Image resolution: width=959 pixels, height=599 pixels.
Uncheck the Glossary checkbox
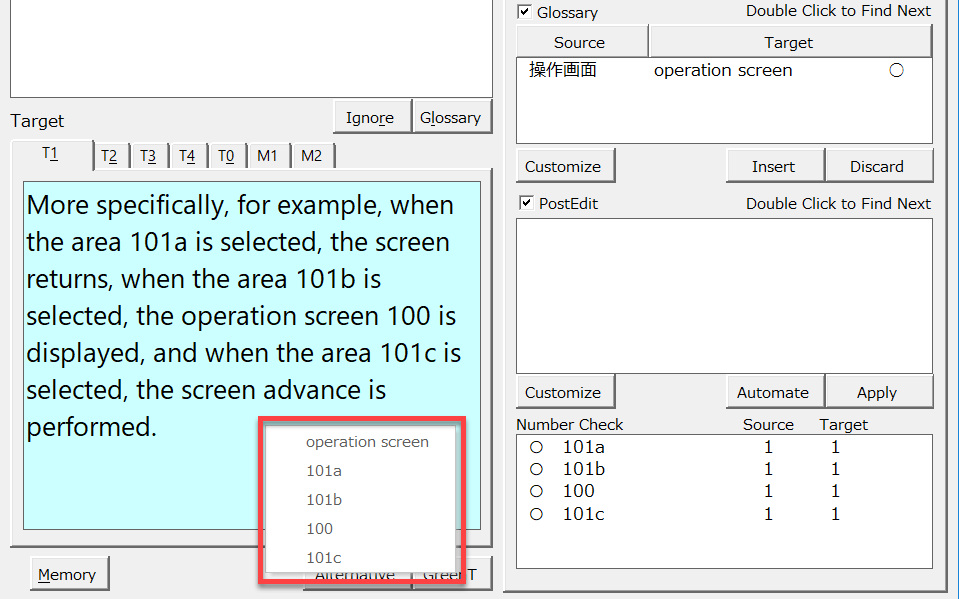[524, 12]
